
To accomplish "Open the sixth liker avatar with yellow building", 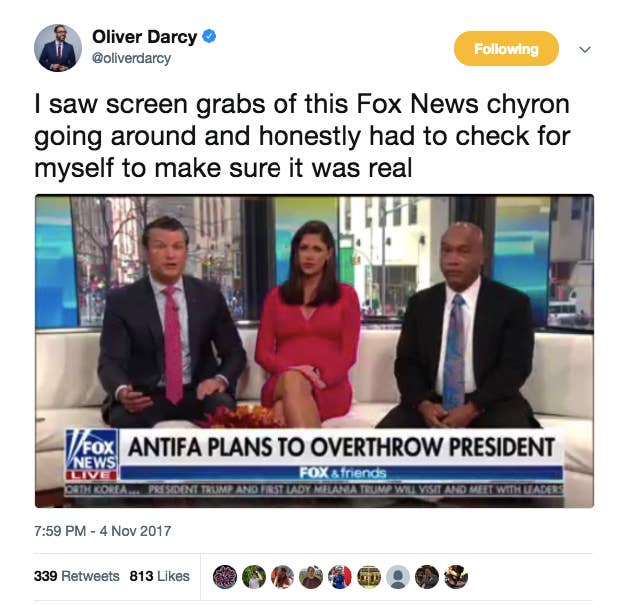I will click(x=369, y=577).
